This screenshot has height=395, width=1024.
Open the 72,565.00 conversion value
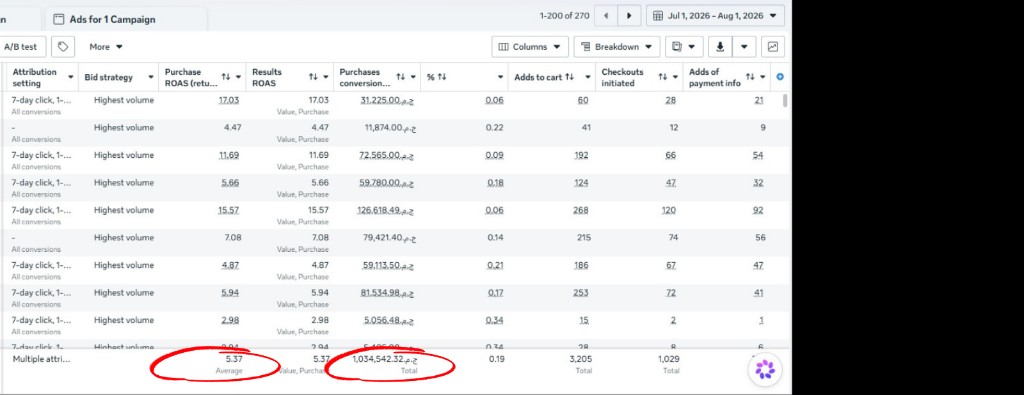pos(388,155)
